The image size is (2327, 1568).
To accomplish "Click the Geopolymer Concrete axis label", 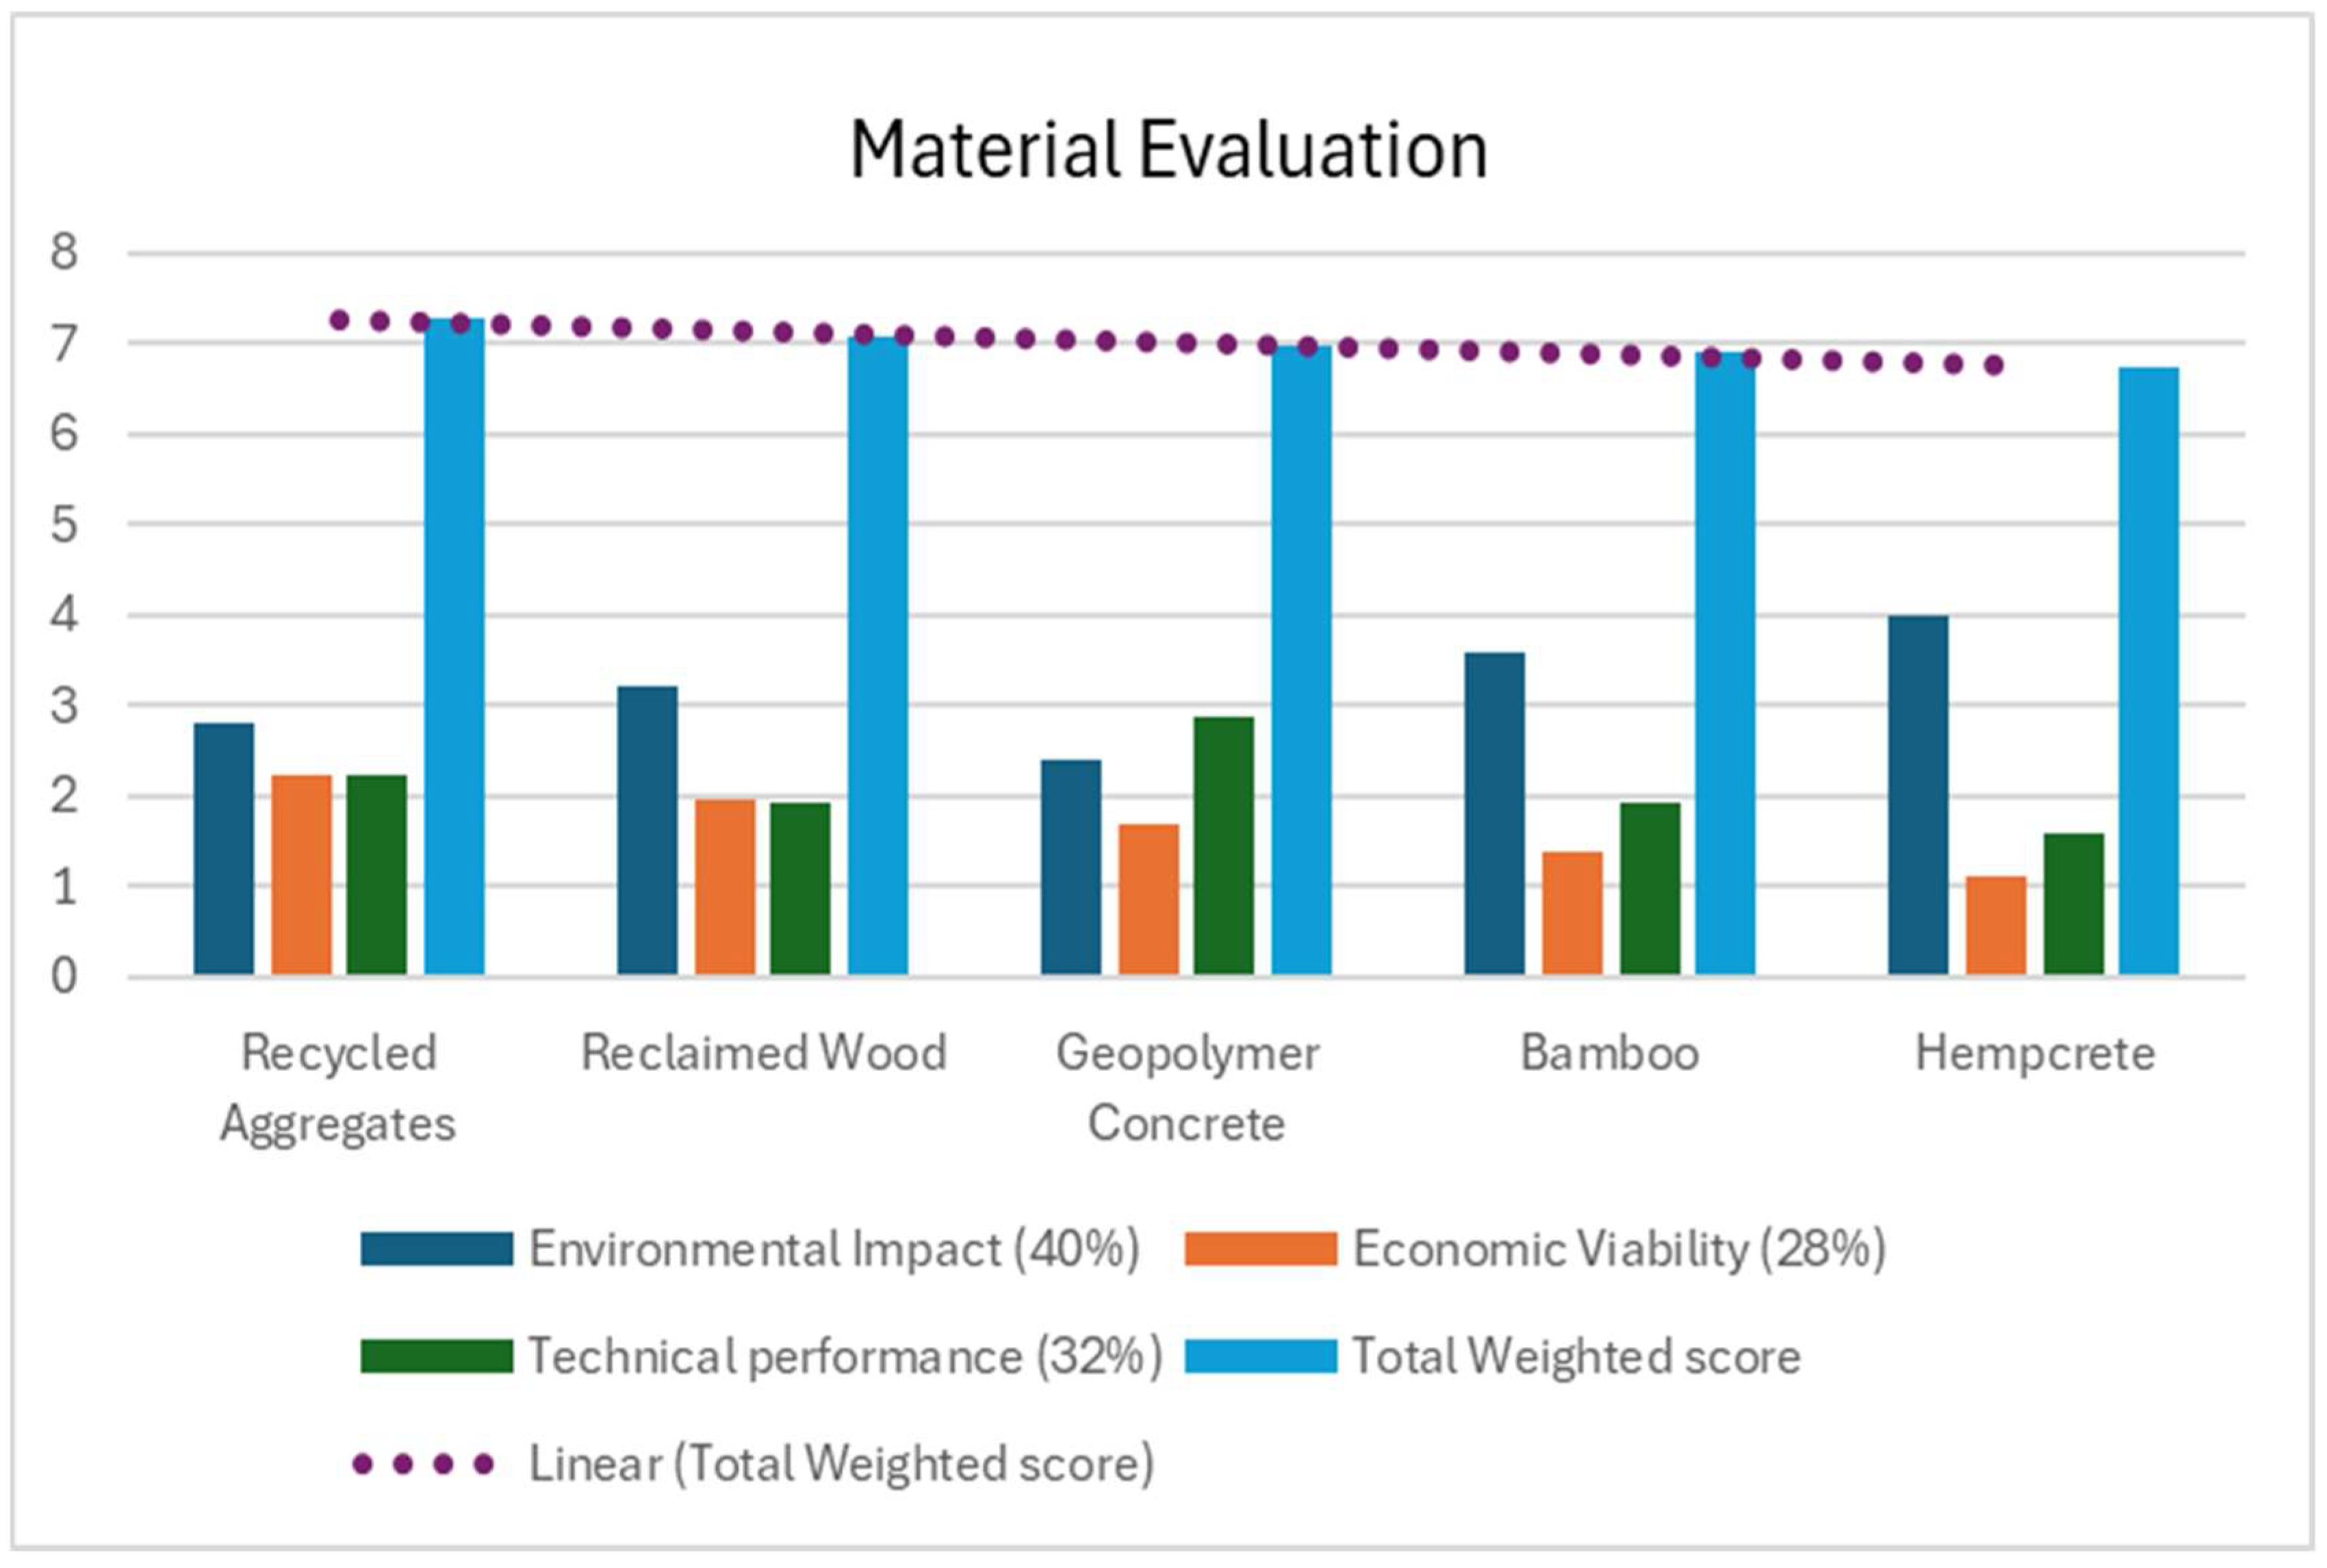I will tap(1187, 1088).
